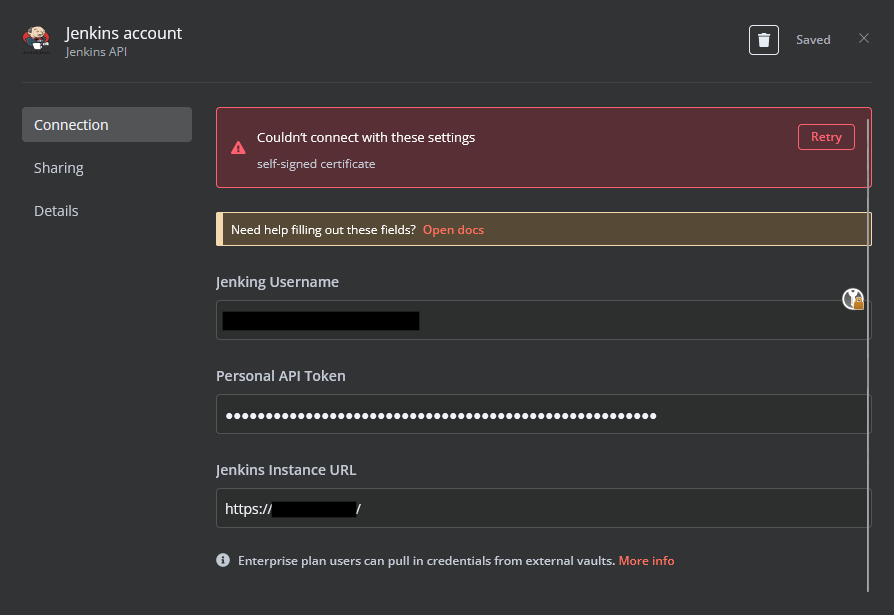Viewport: 894px width, 615px height.
Task: Retry the connection test
Action: tap(826, 137)
